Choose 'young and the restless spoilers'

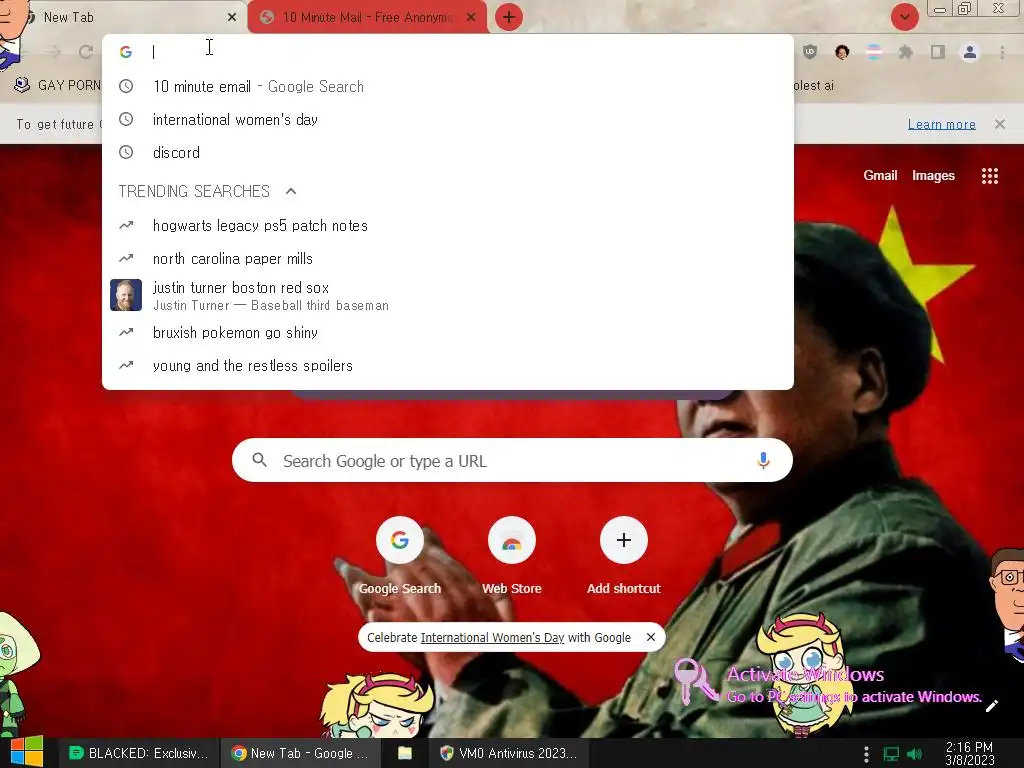click(448, 366)
